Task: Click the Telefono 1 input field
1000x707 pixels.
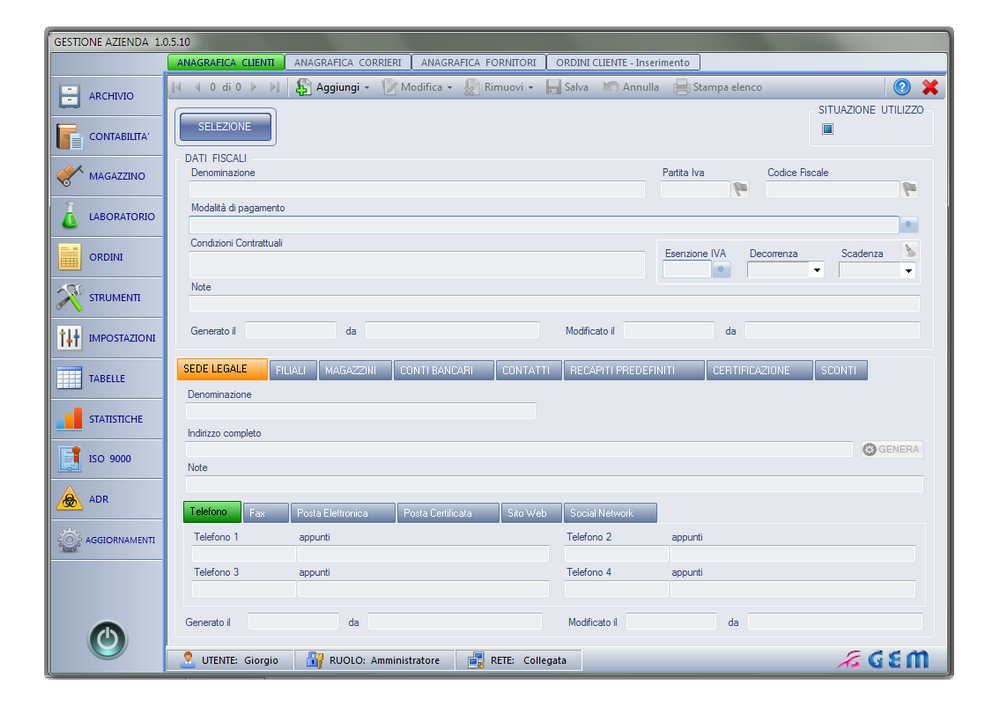Action: [243, 554]
